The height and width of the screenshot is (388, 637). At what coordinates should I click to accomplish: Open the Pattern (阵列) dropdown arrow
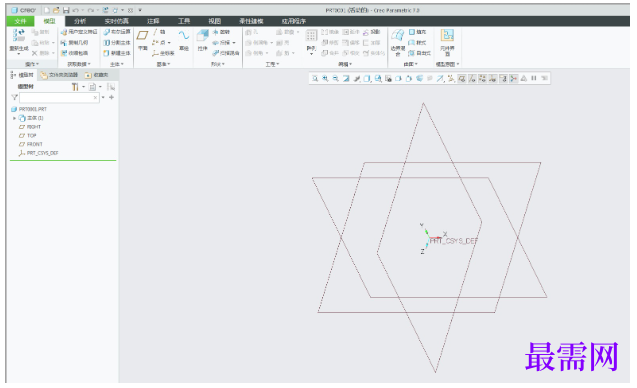311,54
